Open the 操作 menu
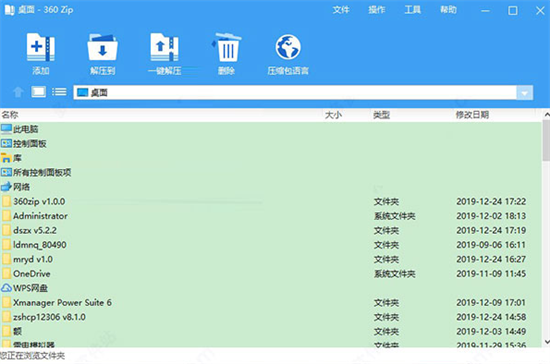 click(x=377, y=10)
